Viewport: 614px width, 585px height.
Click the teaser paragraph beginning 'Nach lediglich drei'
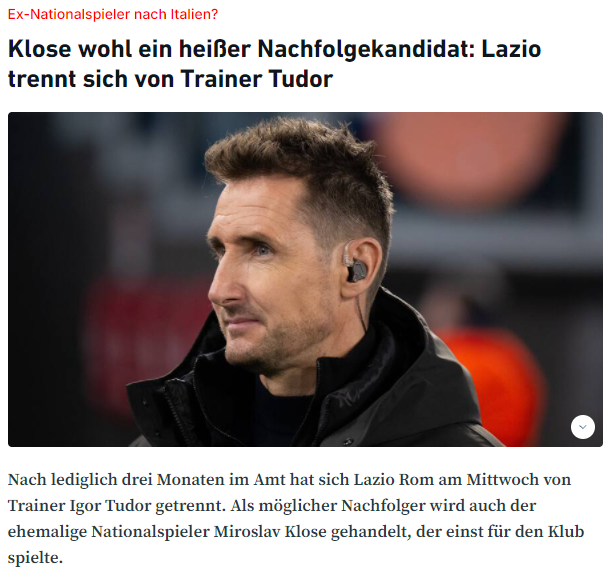tap(296, 518)
